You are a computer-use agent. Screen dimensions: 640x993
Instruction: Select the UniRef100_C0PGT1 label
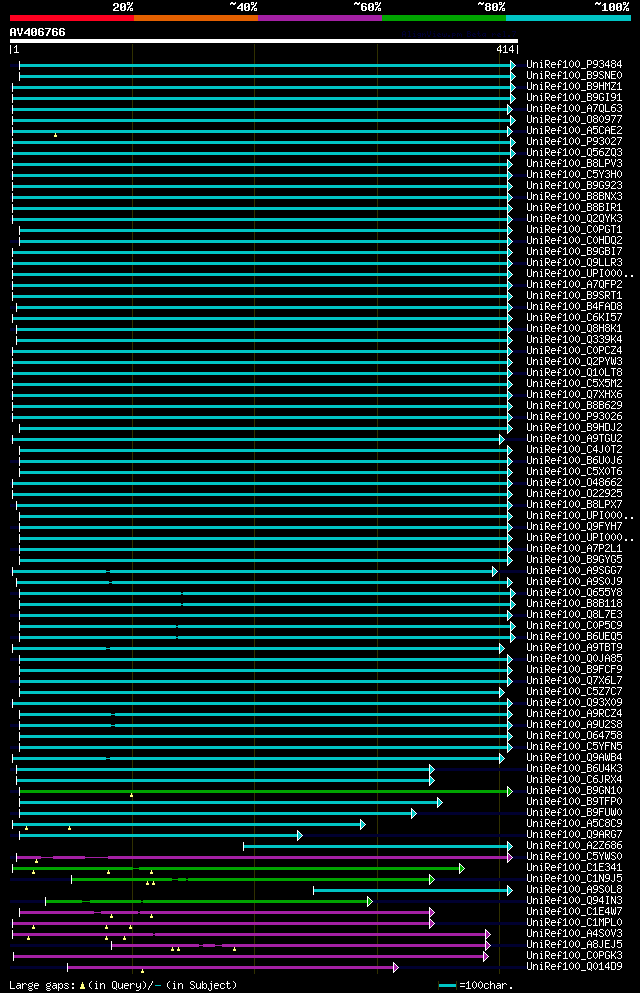[x=574, y=229]
